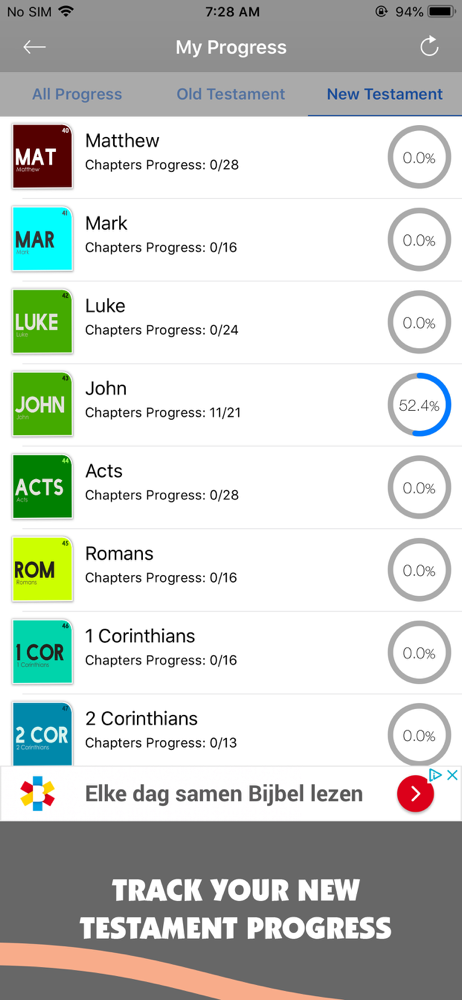Open the MAT Matthew book tile
Viewport: 462px width, 1000px height.
pyautogui.click(x=42, y=156)
